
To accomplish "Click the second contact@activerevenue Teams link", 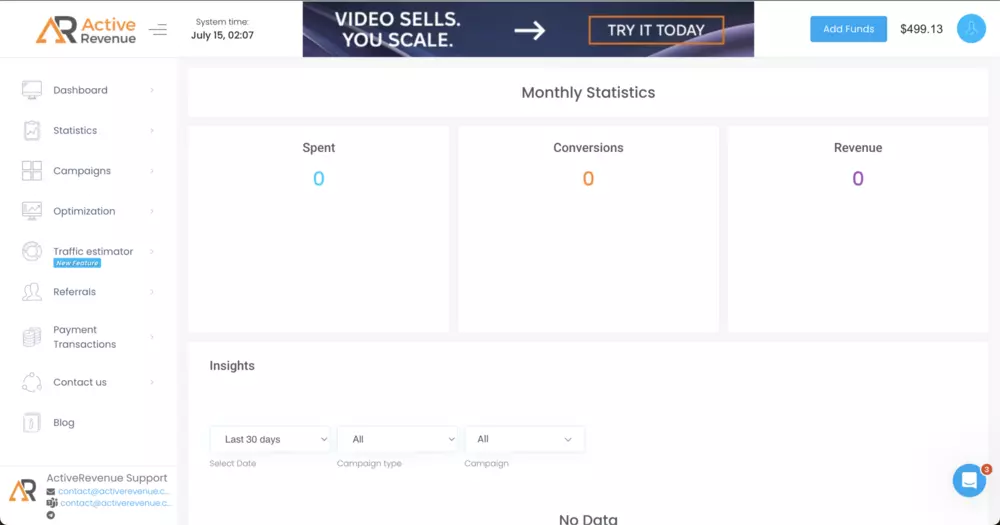I will point(115,503).
